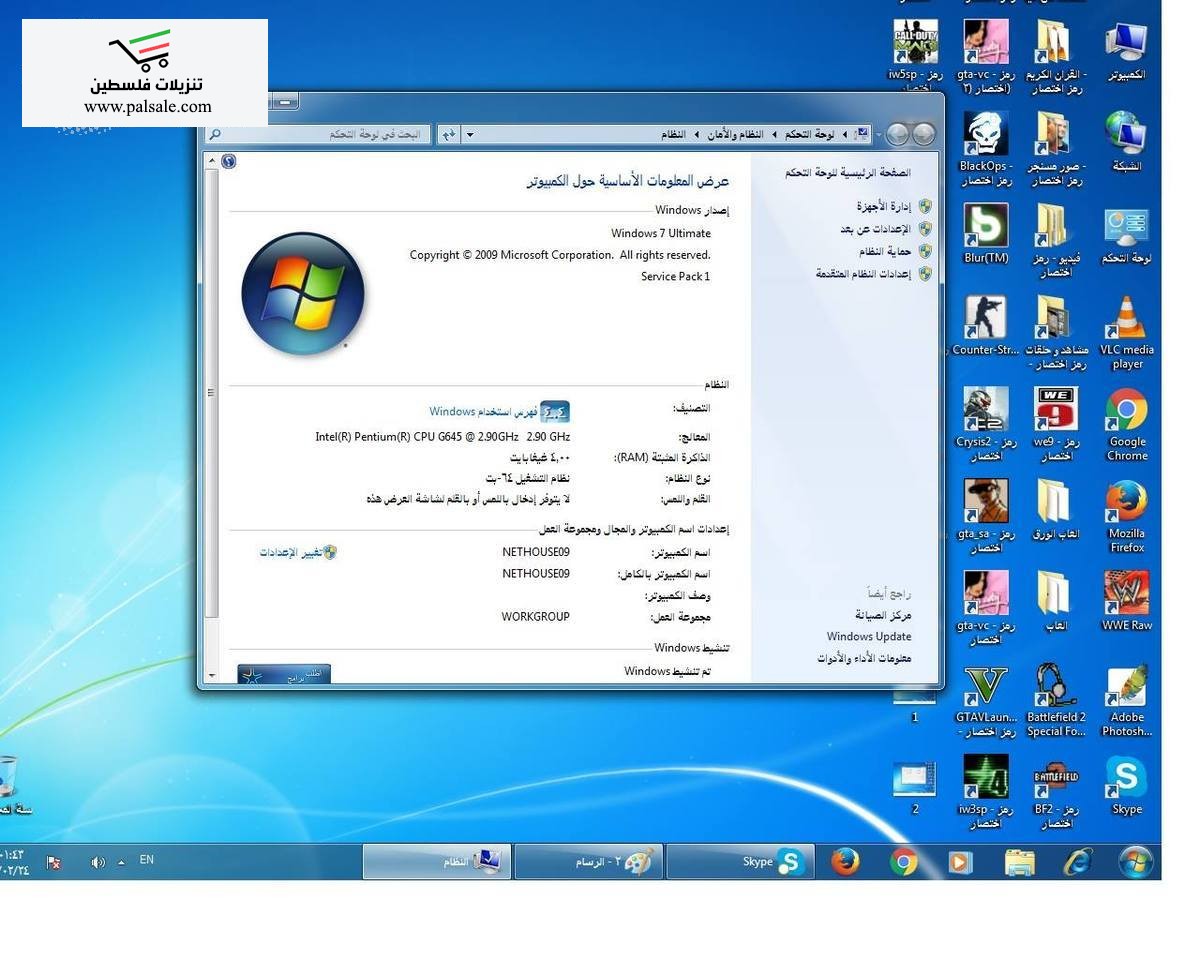Click the address bar refresh button
The image size is (1200, 960).
click(x=449, y=134)
